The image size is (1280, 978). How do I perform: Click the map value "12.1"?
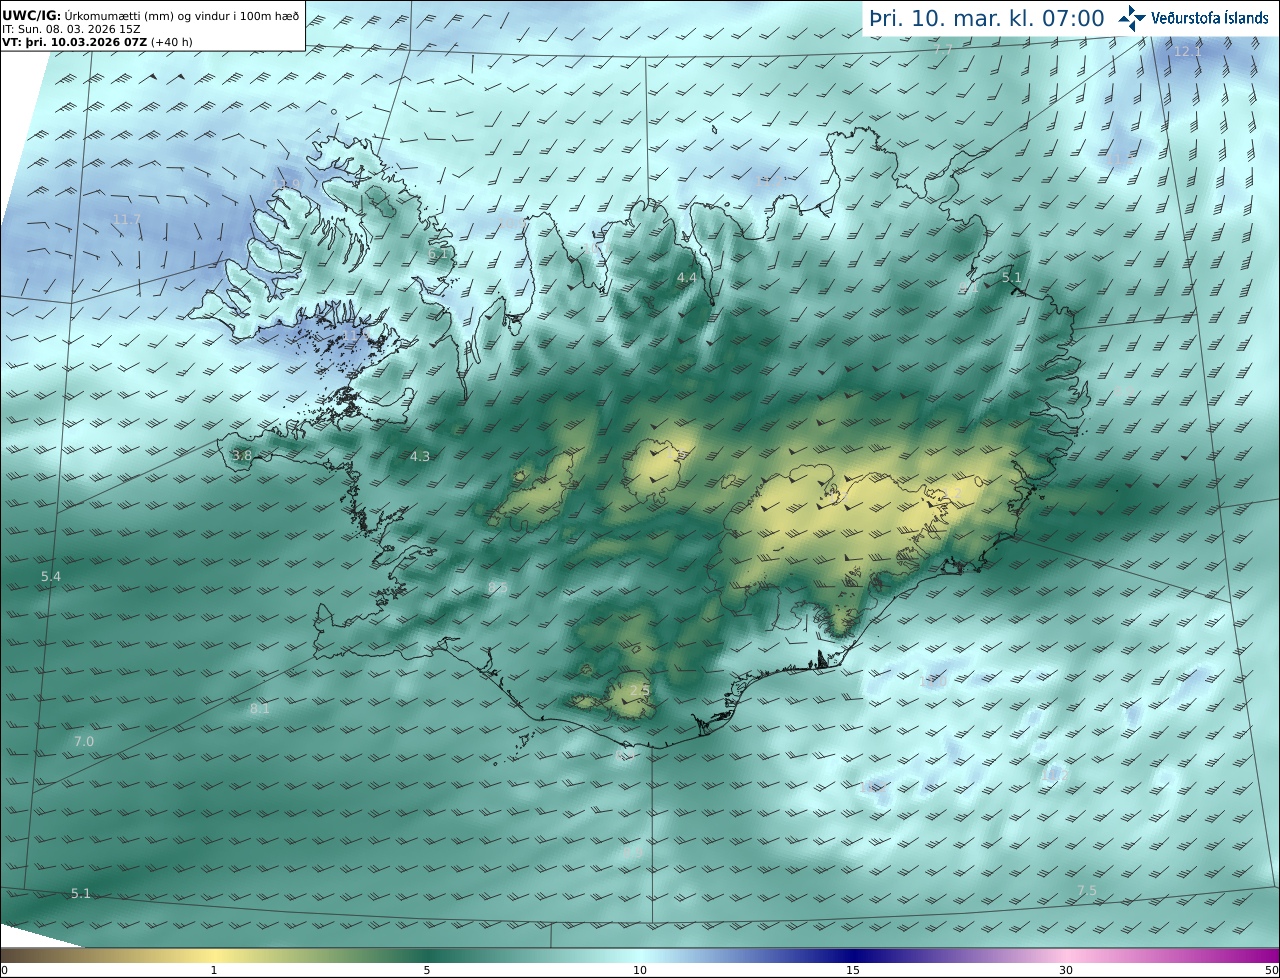point(1187,51)
